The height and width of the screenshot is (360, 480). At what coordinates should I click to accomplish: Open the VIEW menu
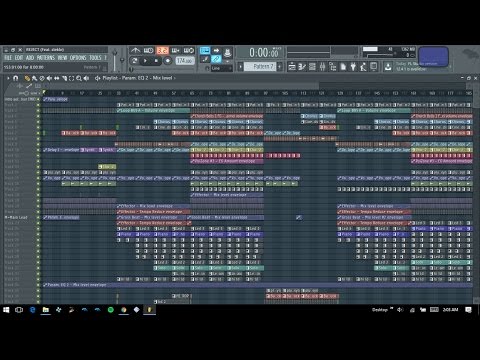pos(62,58)
